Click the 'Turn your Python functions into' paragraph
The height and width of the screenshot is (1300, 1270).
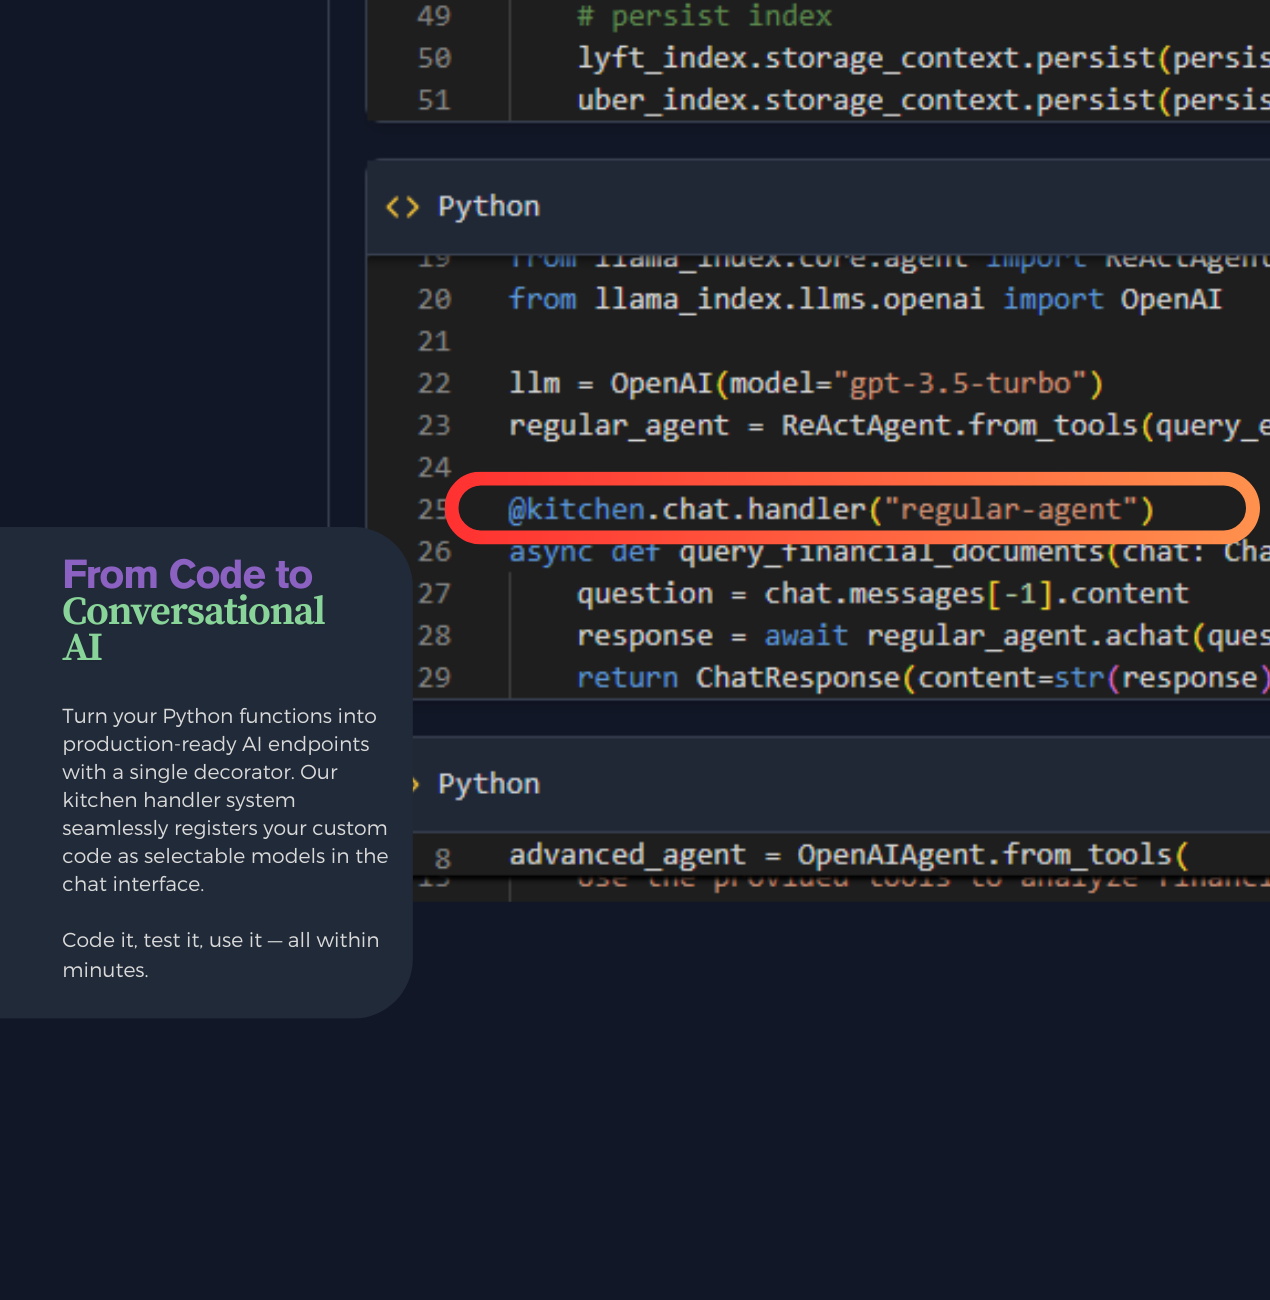tap(225, 800)
